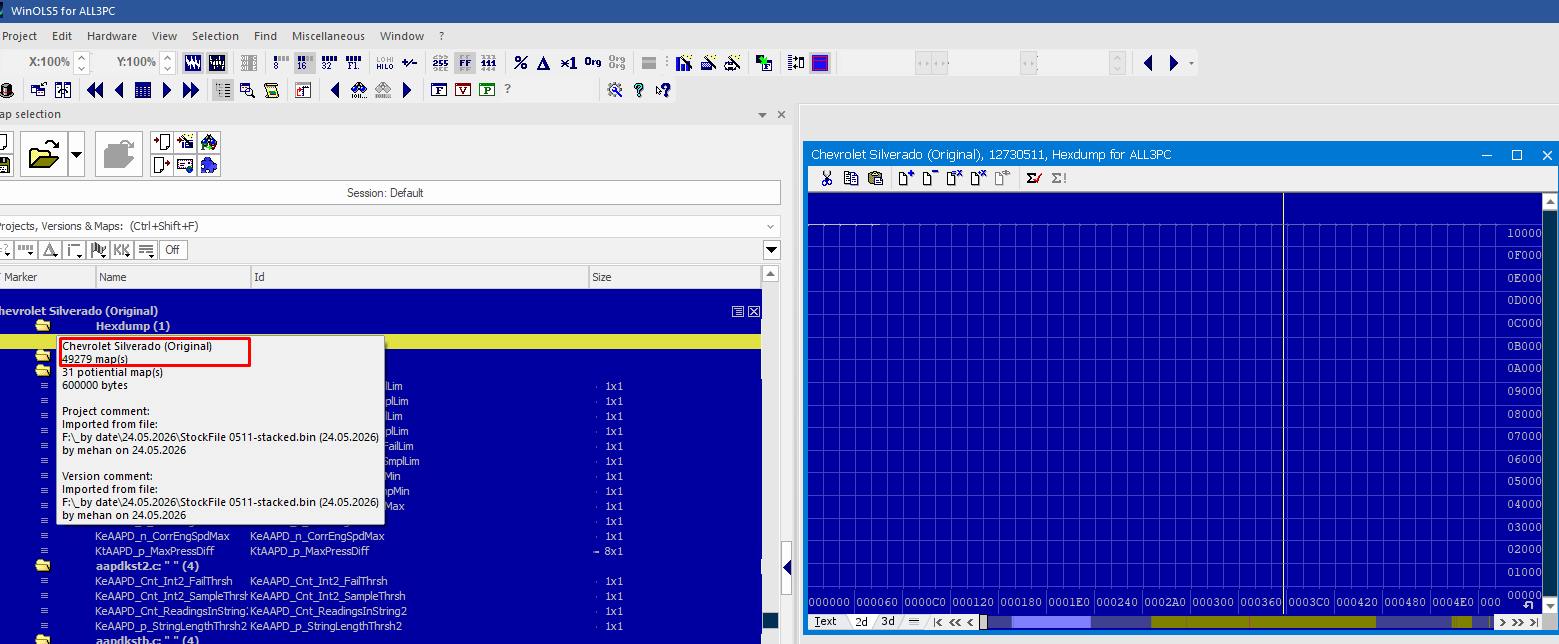Click the blue puzzle-piece plugin icon

pyautogui.click(x=209, y=165)
